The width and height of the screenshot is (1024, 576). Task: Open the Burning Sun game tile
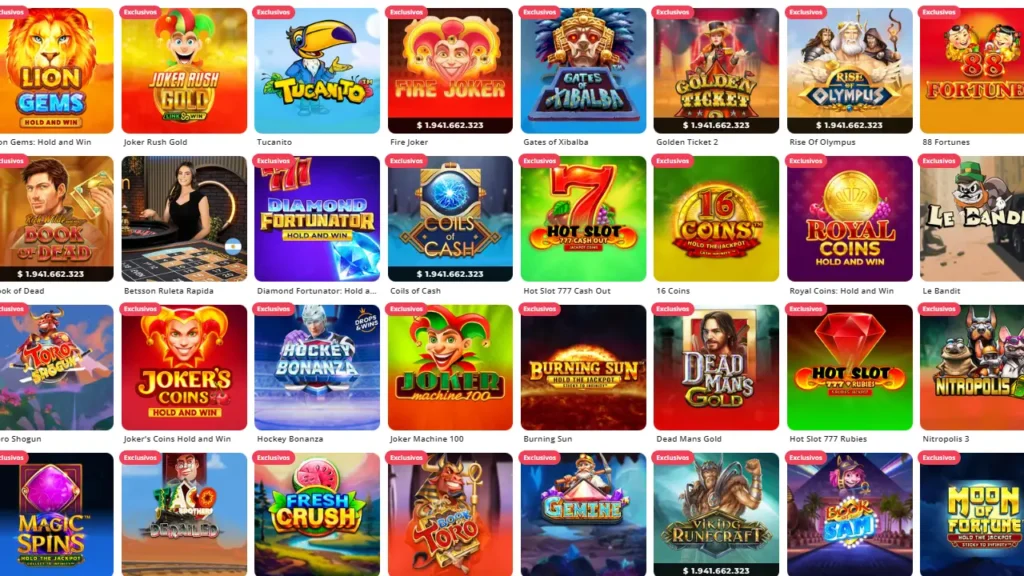583,367
